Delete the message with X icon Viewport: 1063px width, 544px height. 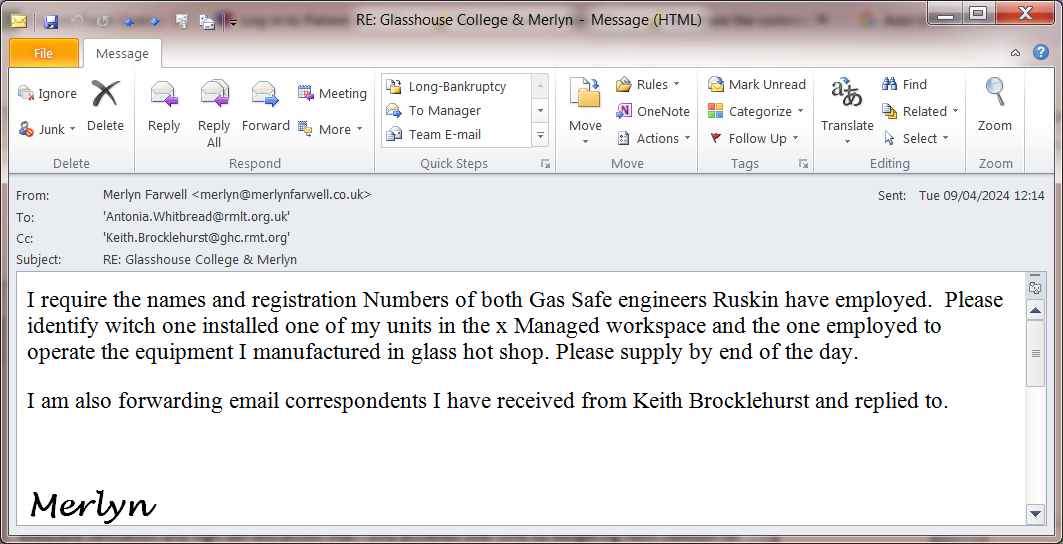point(105,105)
